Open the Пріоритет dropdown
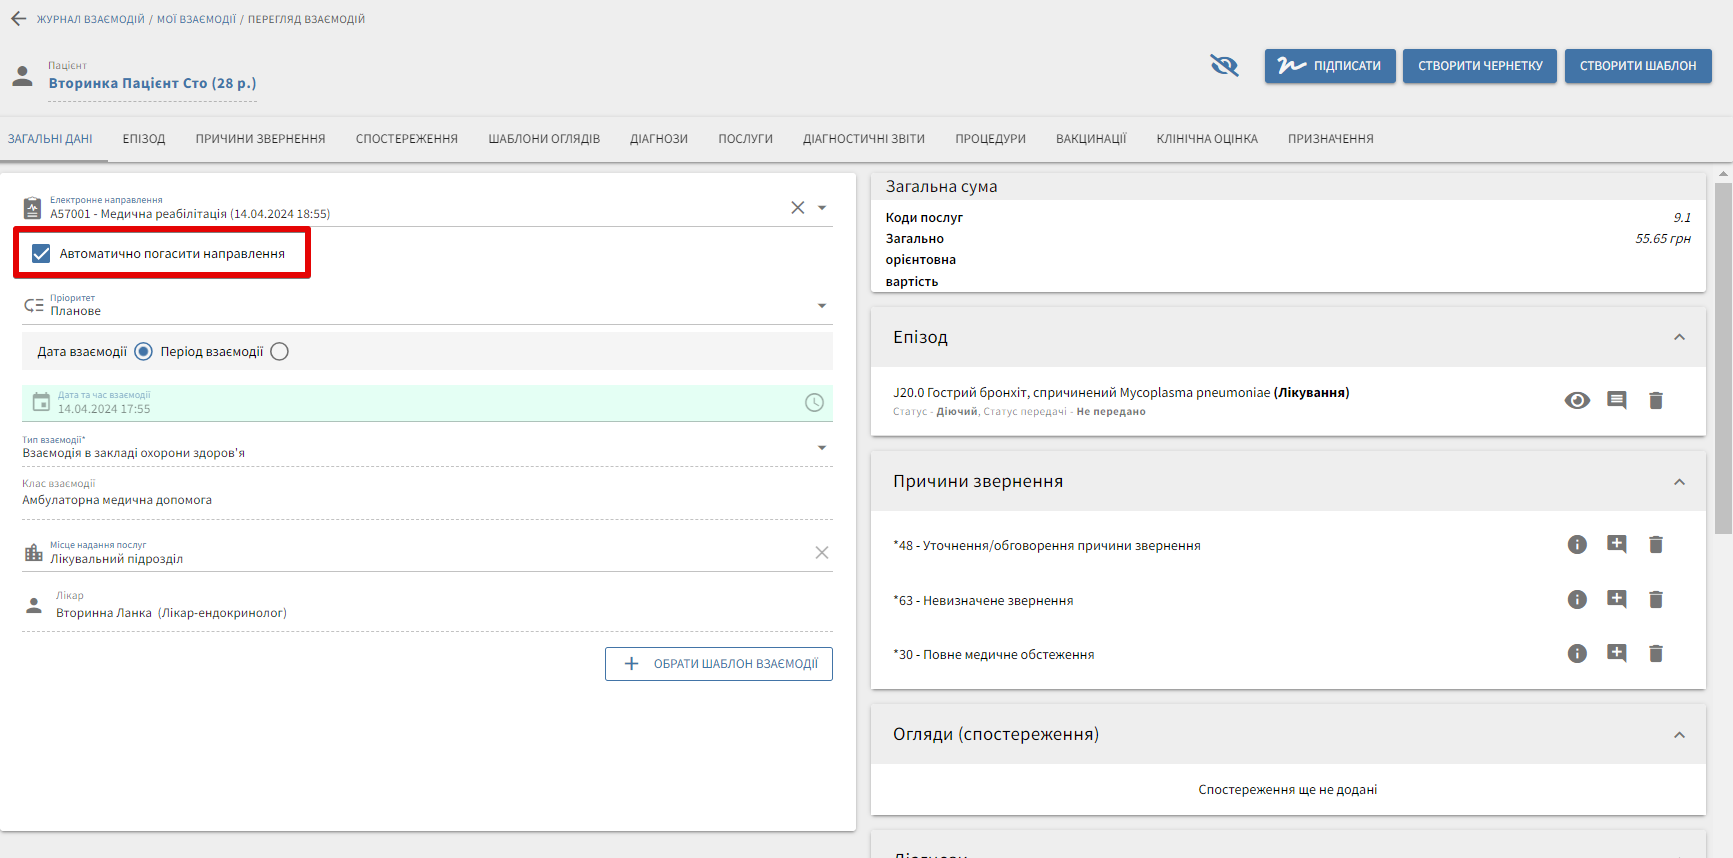This screenshot has height=858, width=1733. [821, 306]
